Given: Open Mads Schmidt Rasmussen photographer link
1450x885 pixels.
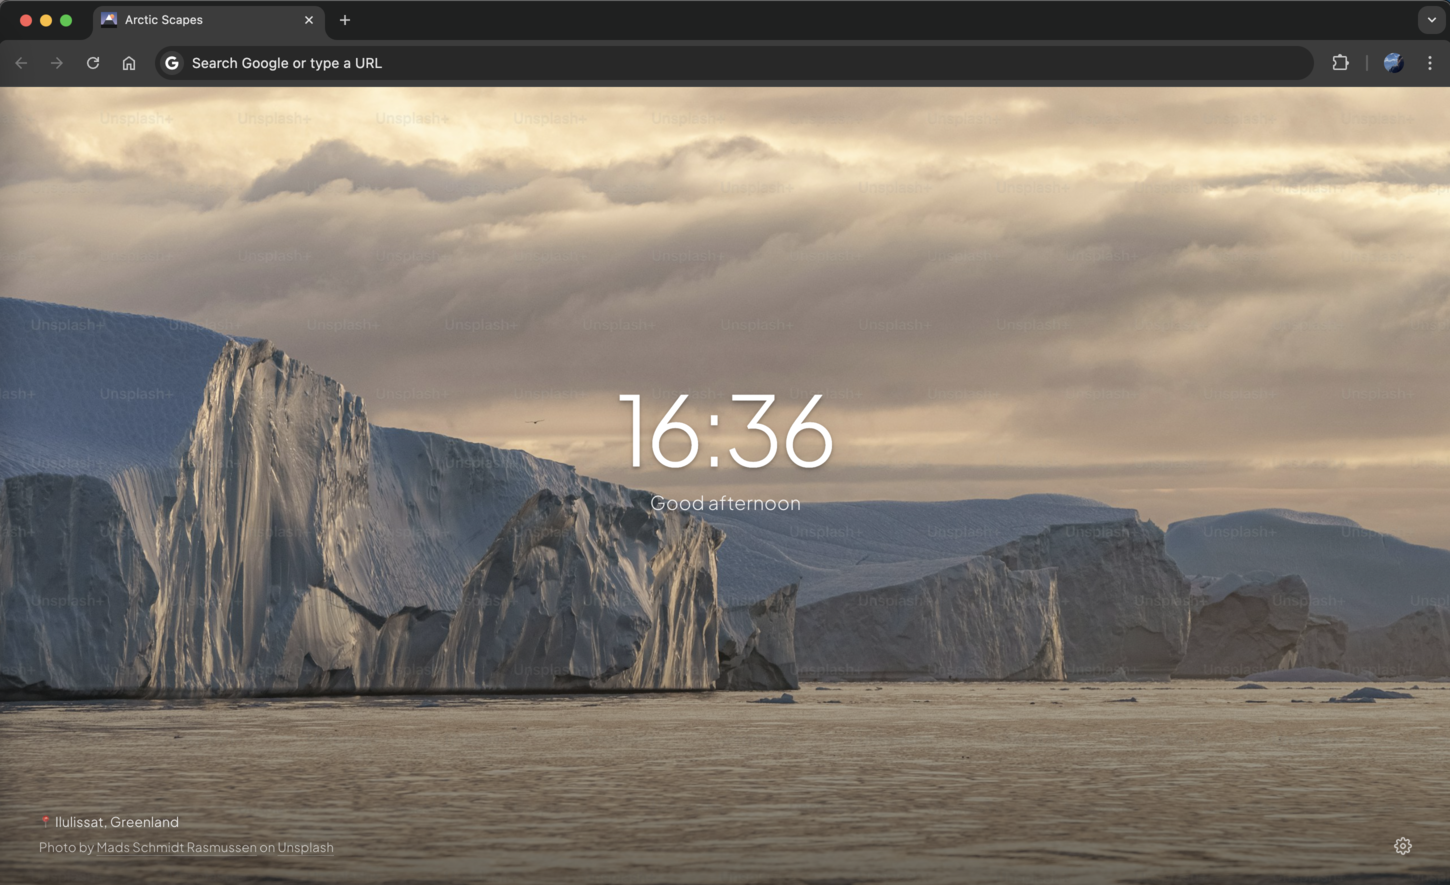Looking at the screenshot, I should coord(176,847).
